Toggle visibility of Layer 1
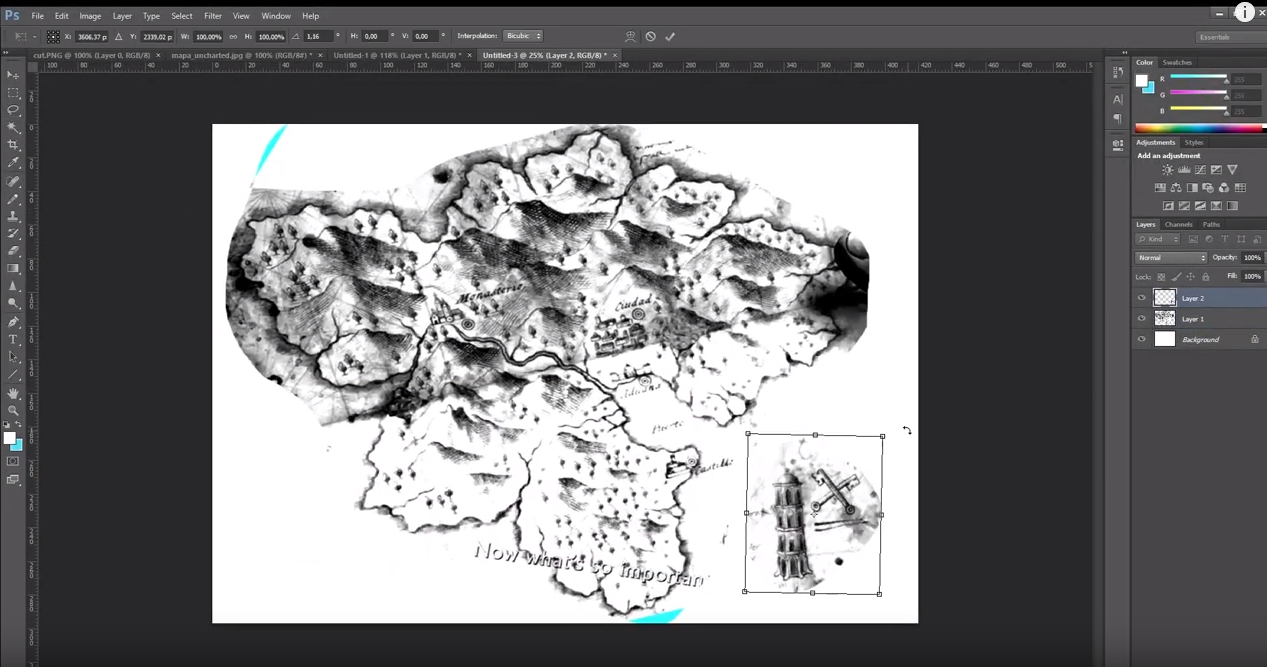1267x667 pixels. pos(1141,319)
